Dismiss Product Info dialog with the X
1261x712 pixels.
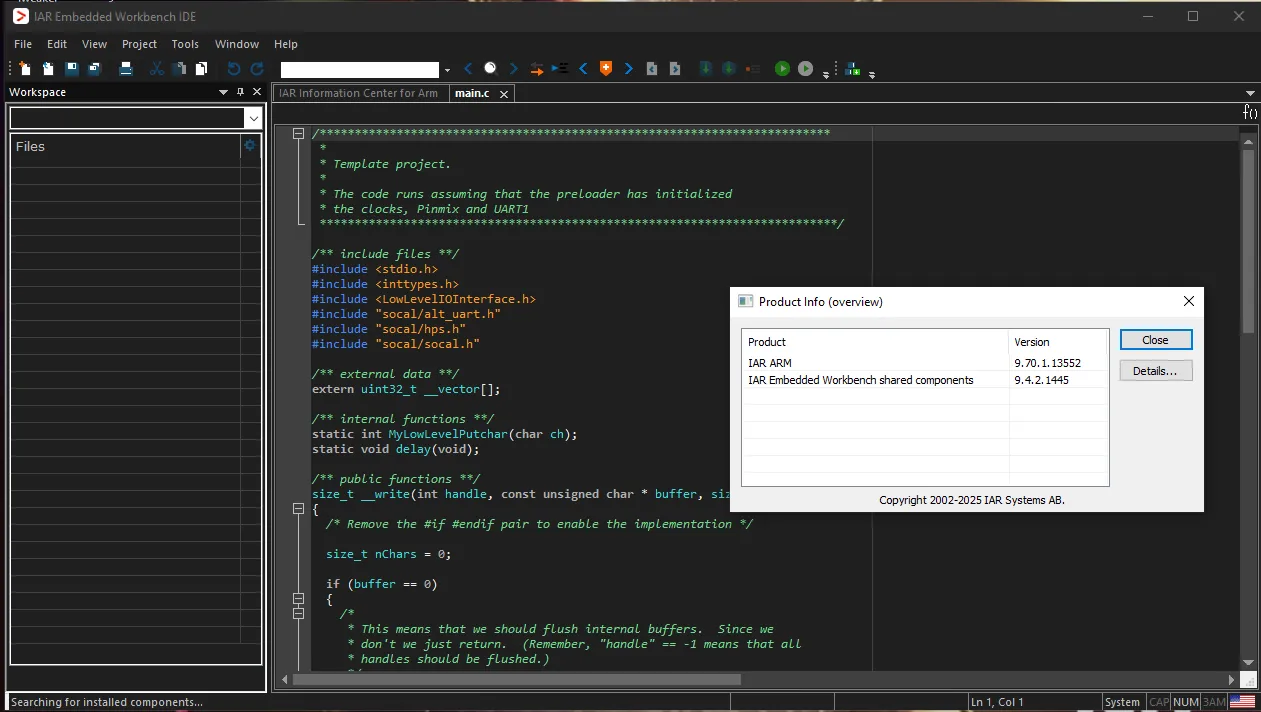pyautogui.click(x=1188, y=301)
